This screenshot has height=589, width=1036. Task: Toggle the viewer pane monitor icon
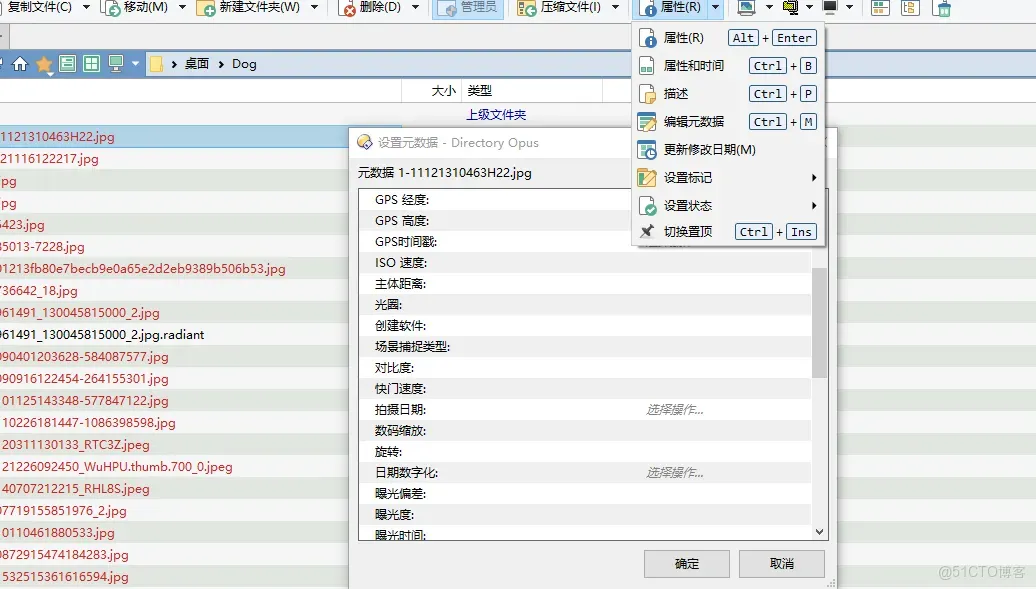(115, 63)
